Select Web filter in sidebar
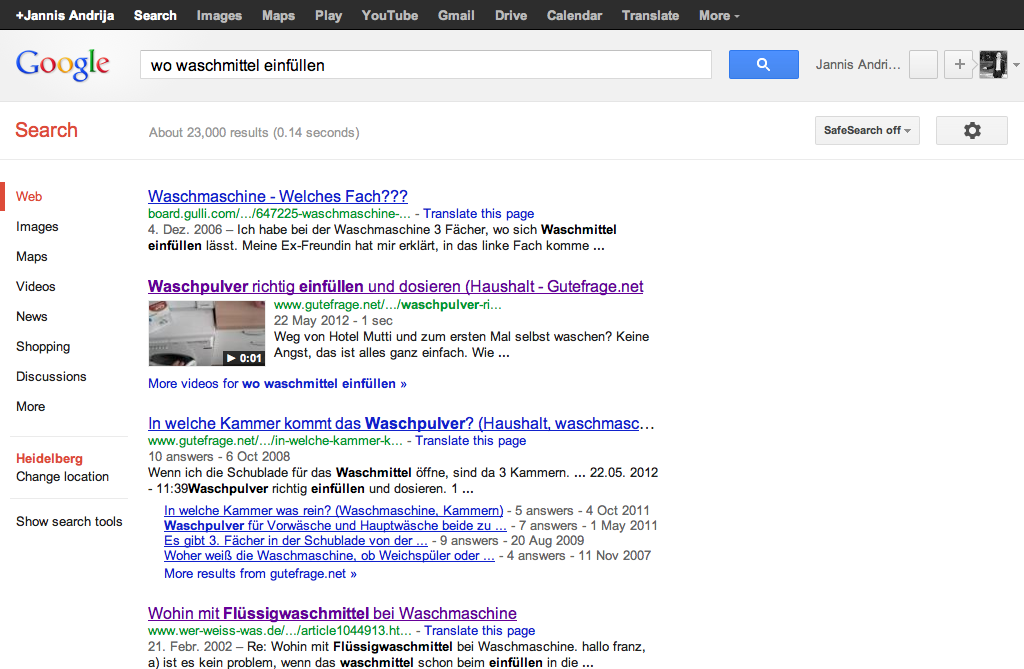The height and width of the screenshot is (669, 1024). tap(29, 196)
